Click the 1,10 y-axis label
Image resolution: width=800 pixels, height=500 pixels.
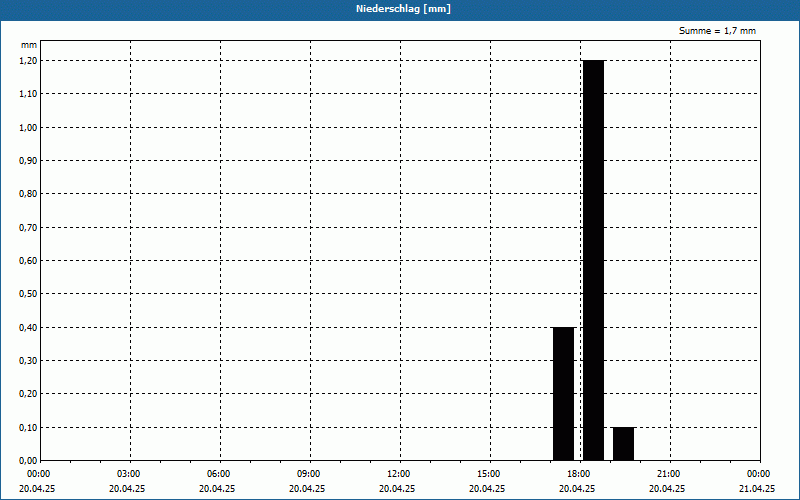pyautogui.click(x=28, y=94)
